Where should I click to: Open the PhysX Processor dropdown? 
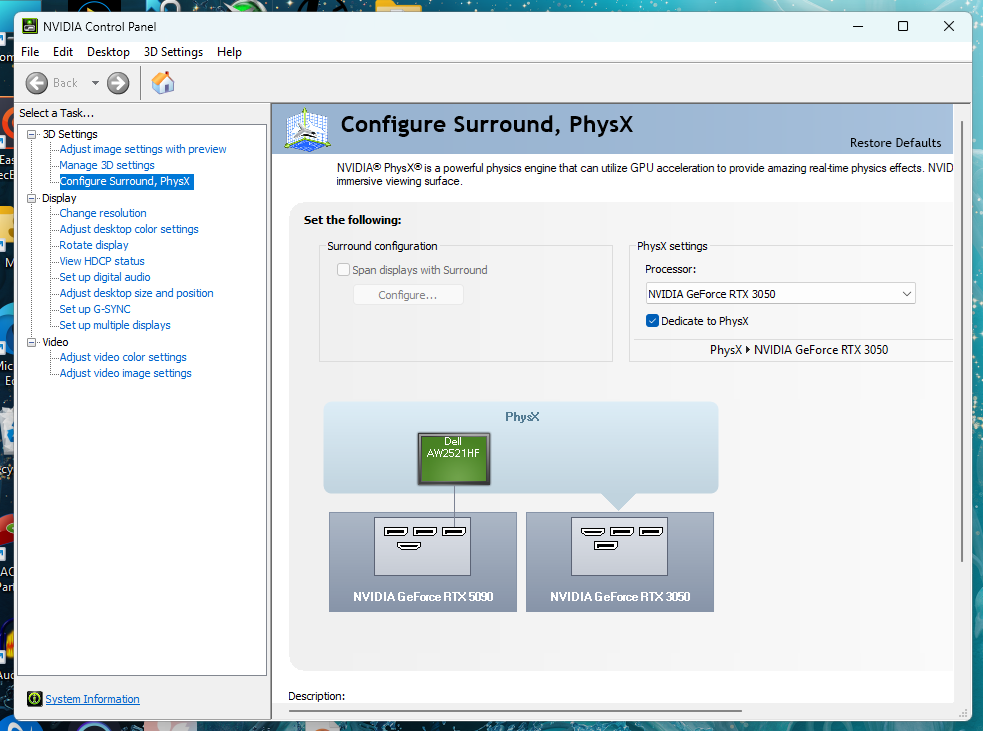click(906, 293)
